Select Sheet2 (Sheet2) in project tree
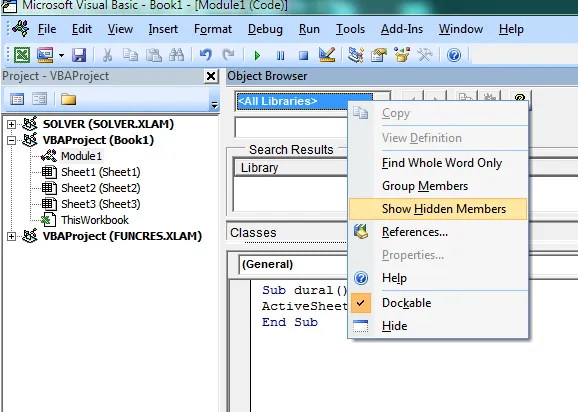The width and height of the screenshot is (578, 412). (x=101, y=188)
